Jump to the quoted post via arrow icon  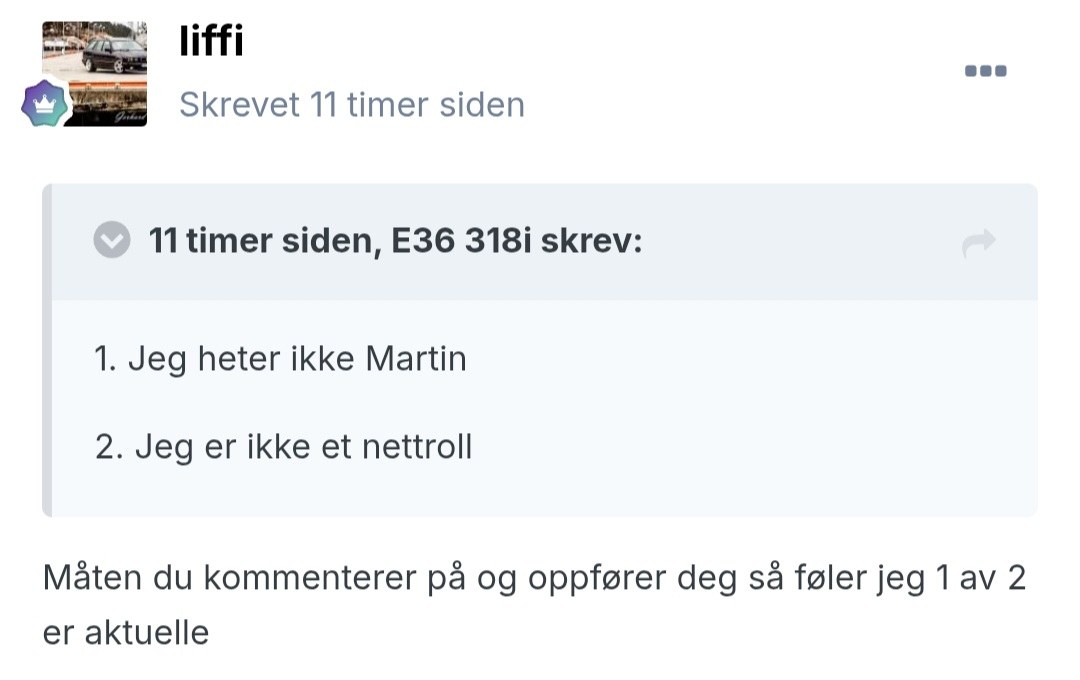(979, 242)
